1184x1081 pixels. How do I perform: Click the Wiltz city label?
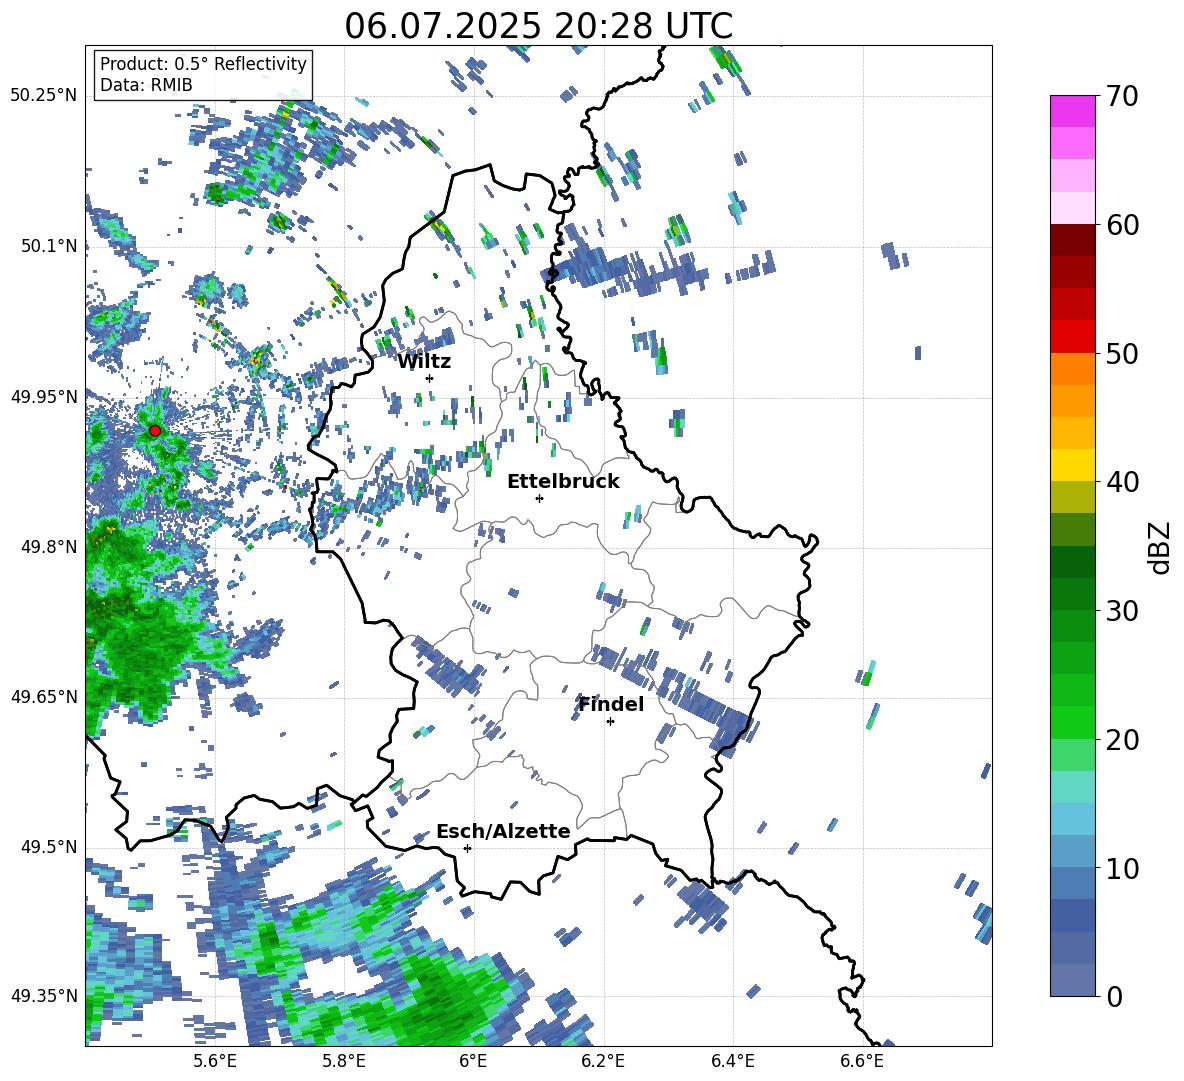point(424,362)
